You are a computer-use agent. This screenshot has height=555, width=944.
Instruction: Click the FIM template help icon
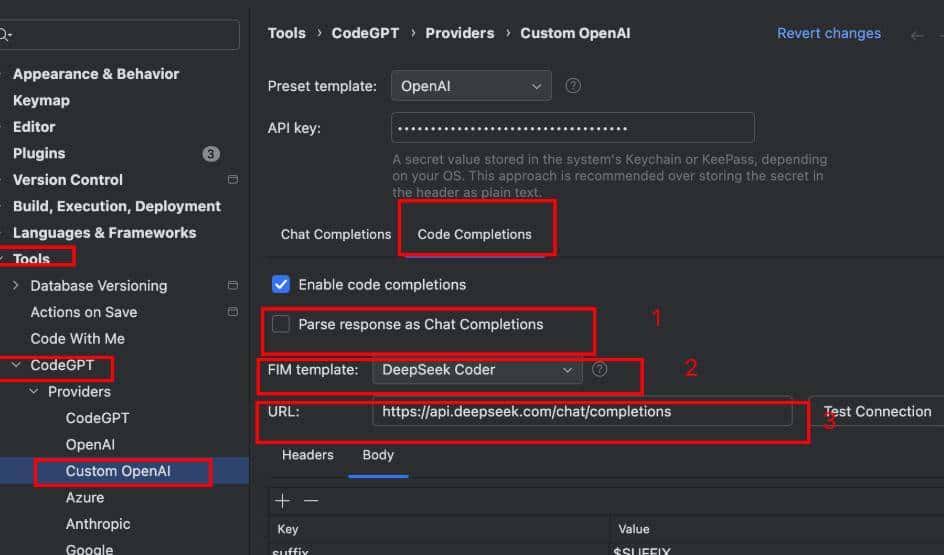point(599,369)
